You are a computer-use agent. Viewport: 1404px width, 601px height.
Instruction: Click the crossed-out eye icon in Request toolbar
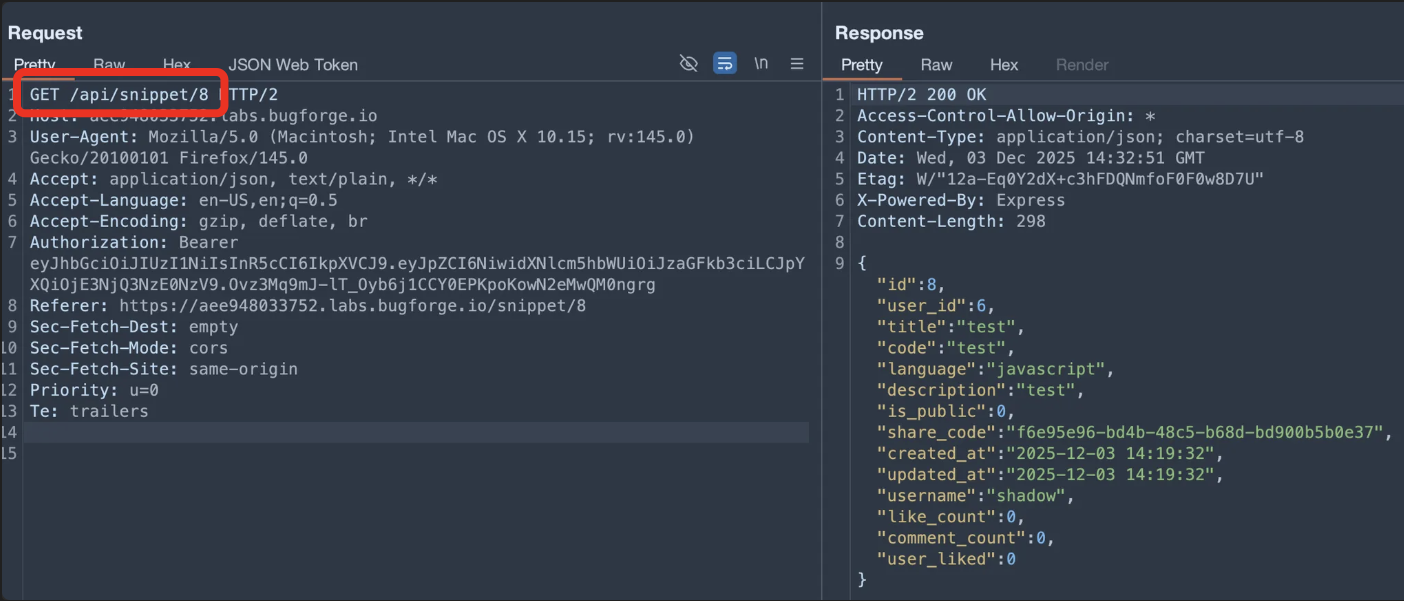[x=688, y=64]
